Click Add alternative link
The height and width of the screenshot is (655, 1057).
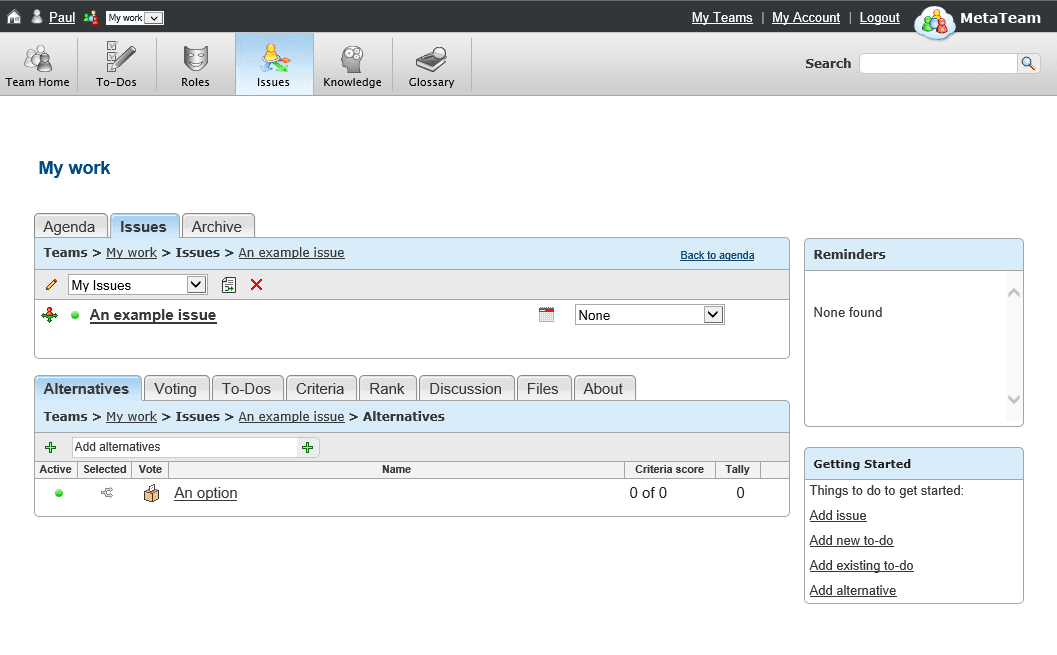pyautogui.click(x=853, y=590)
